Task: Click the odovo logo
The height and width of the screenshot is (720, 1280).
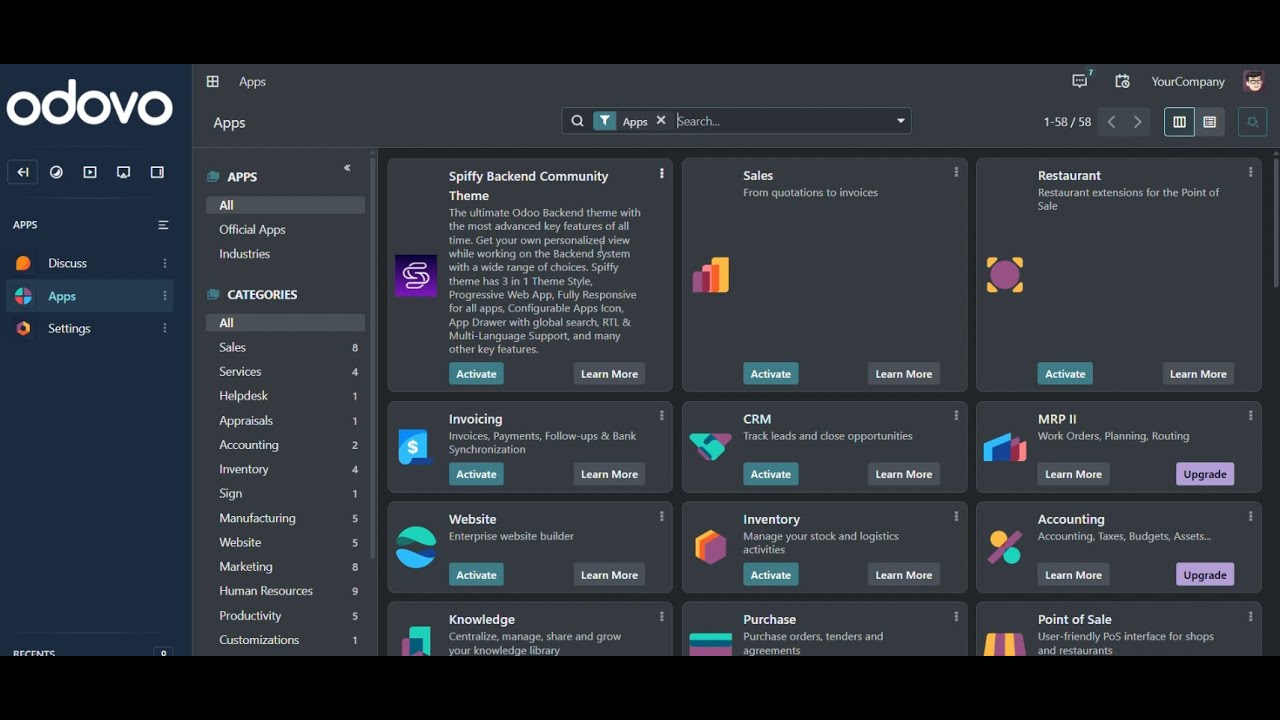Action: click(90, 105)
